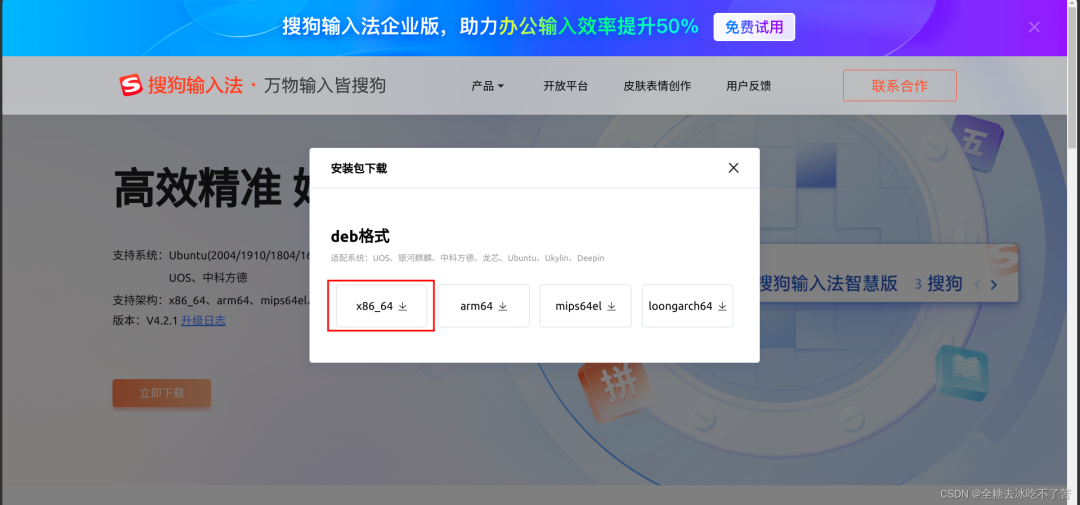The height and width of the screenshot is (505, 1080).
Task: Open the 用户反馈 page
Action: 748,86
